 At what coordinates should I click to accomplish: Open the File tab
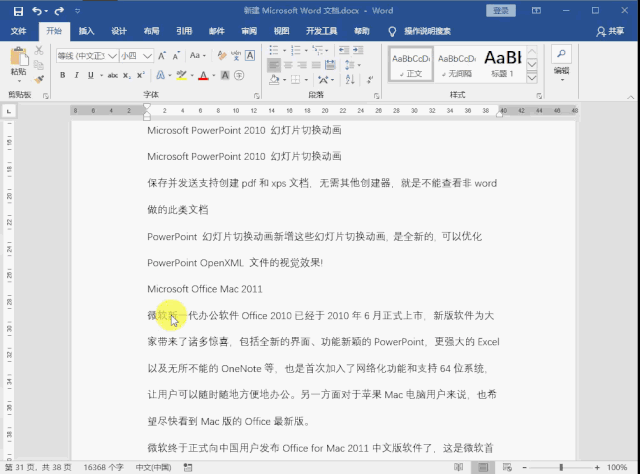point(18,31)
